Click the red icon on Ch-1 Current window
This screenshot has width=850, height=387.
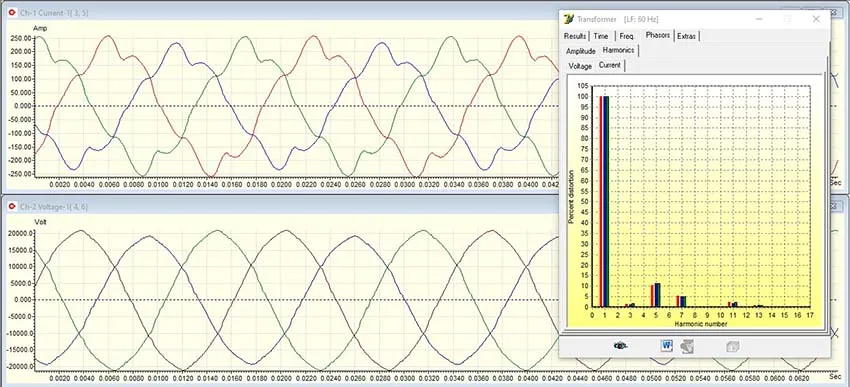pyautogui.click(x=12, y=13)
